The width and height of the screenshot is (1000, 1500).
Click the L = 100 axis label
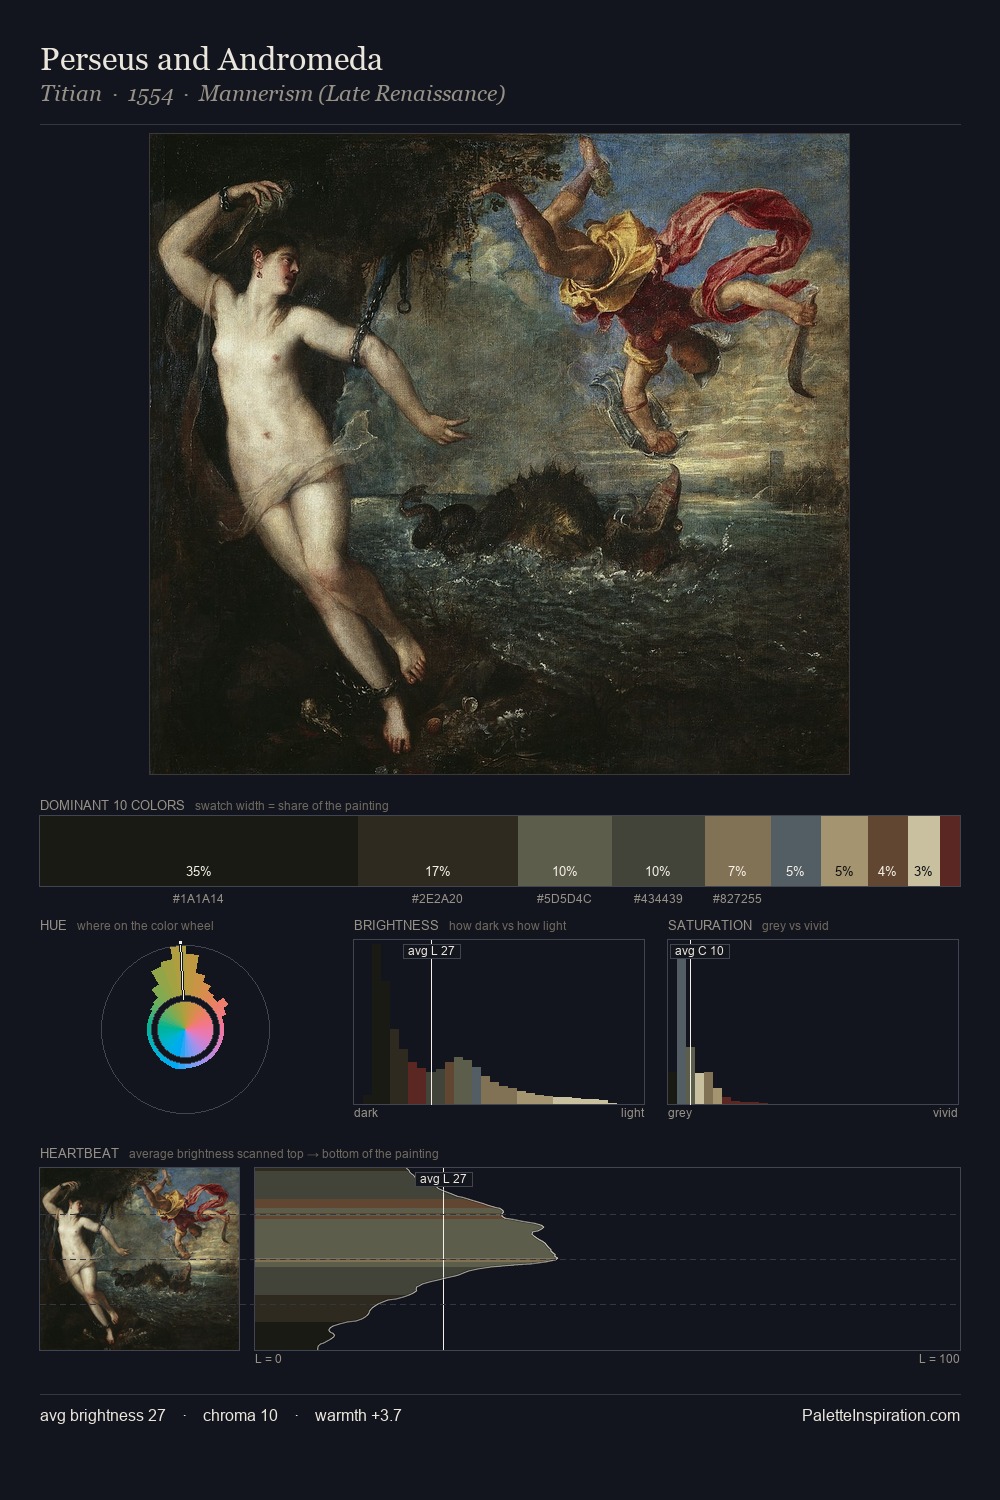(939, 1359)
